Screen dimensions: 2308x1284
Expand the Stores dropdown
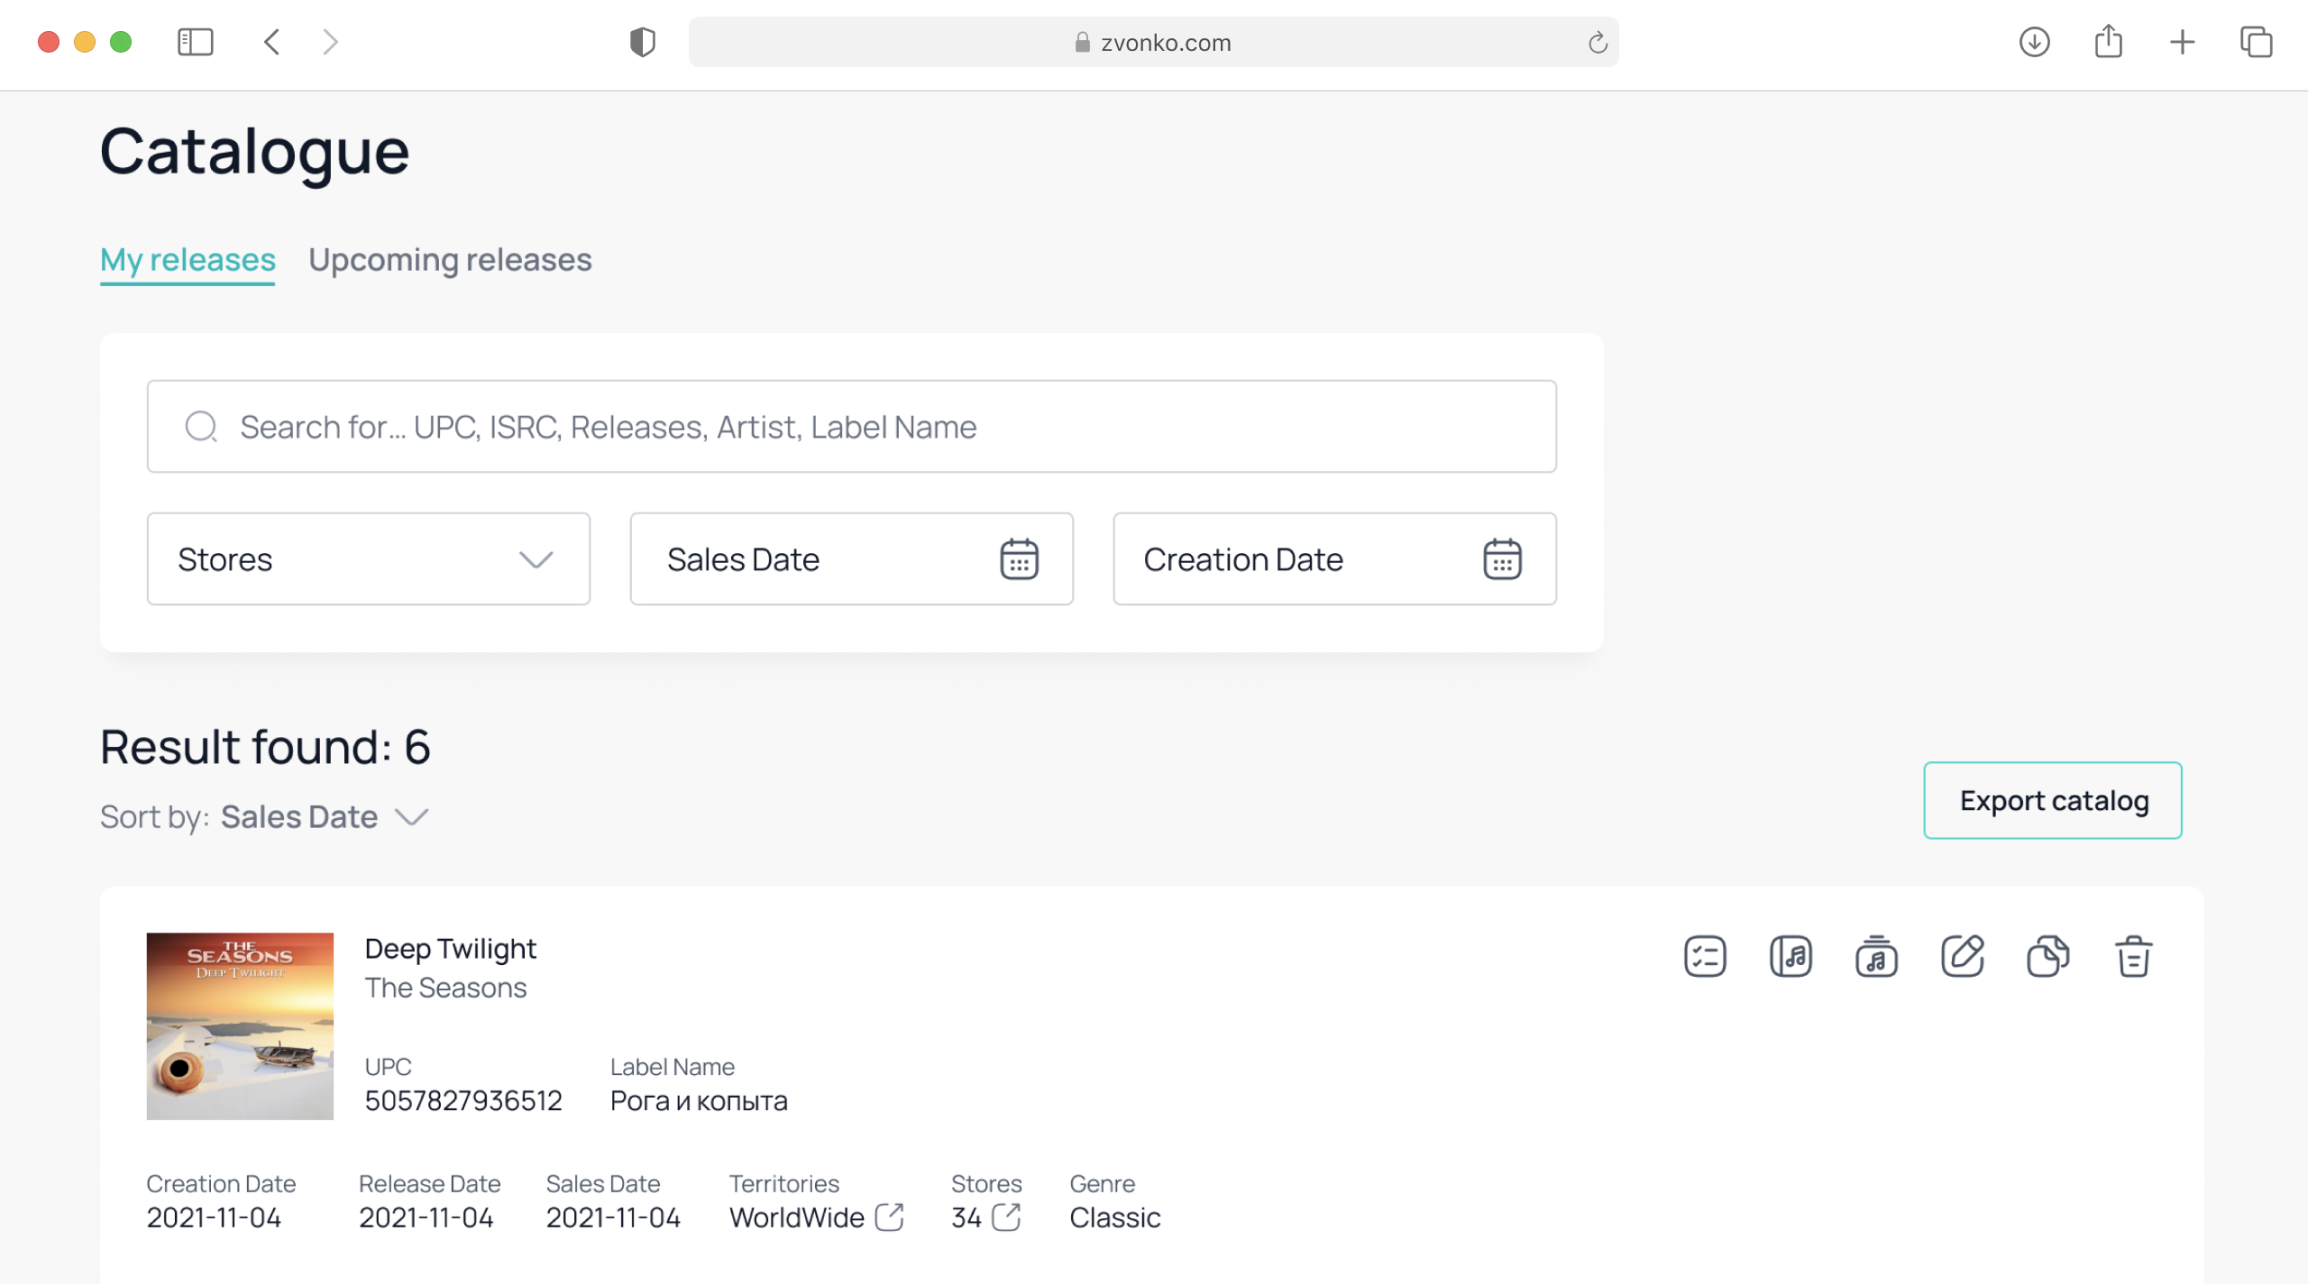coord(368,559)
